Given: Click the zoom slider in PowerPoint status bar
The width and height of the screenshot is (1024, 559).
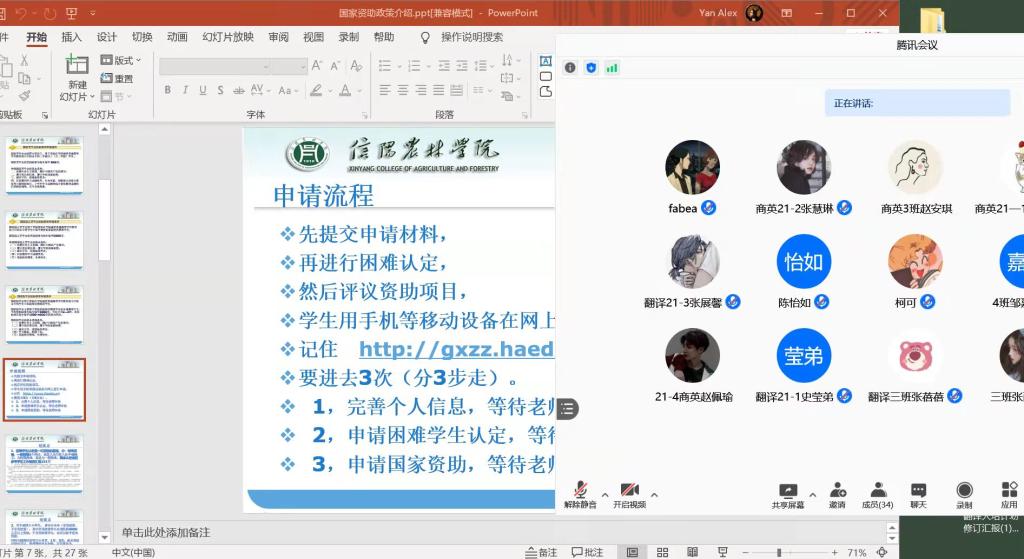Looking at the screenshot, I should [x=780, y=552].
